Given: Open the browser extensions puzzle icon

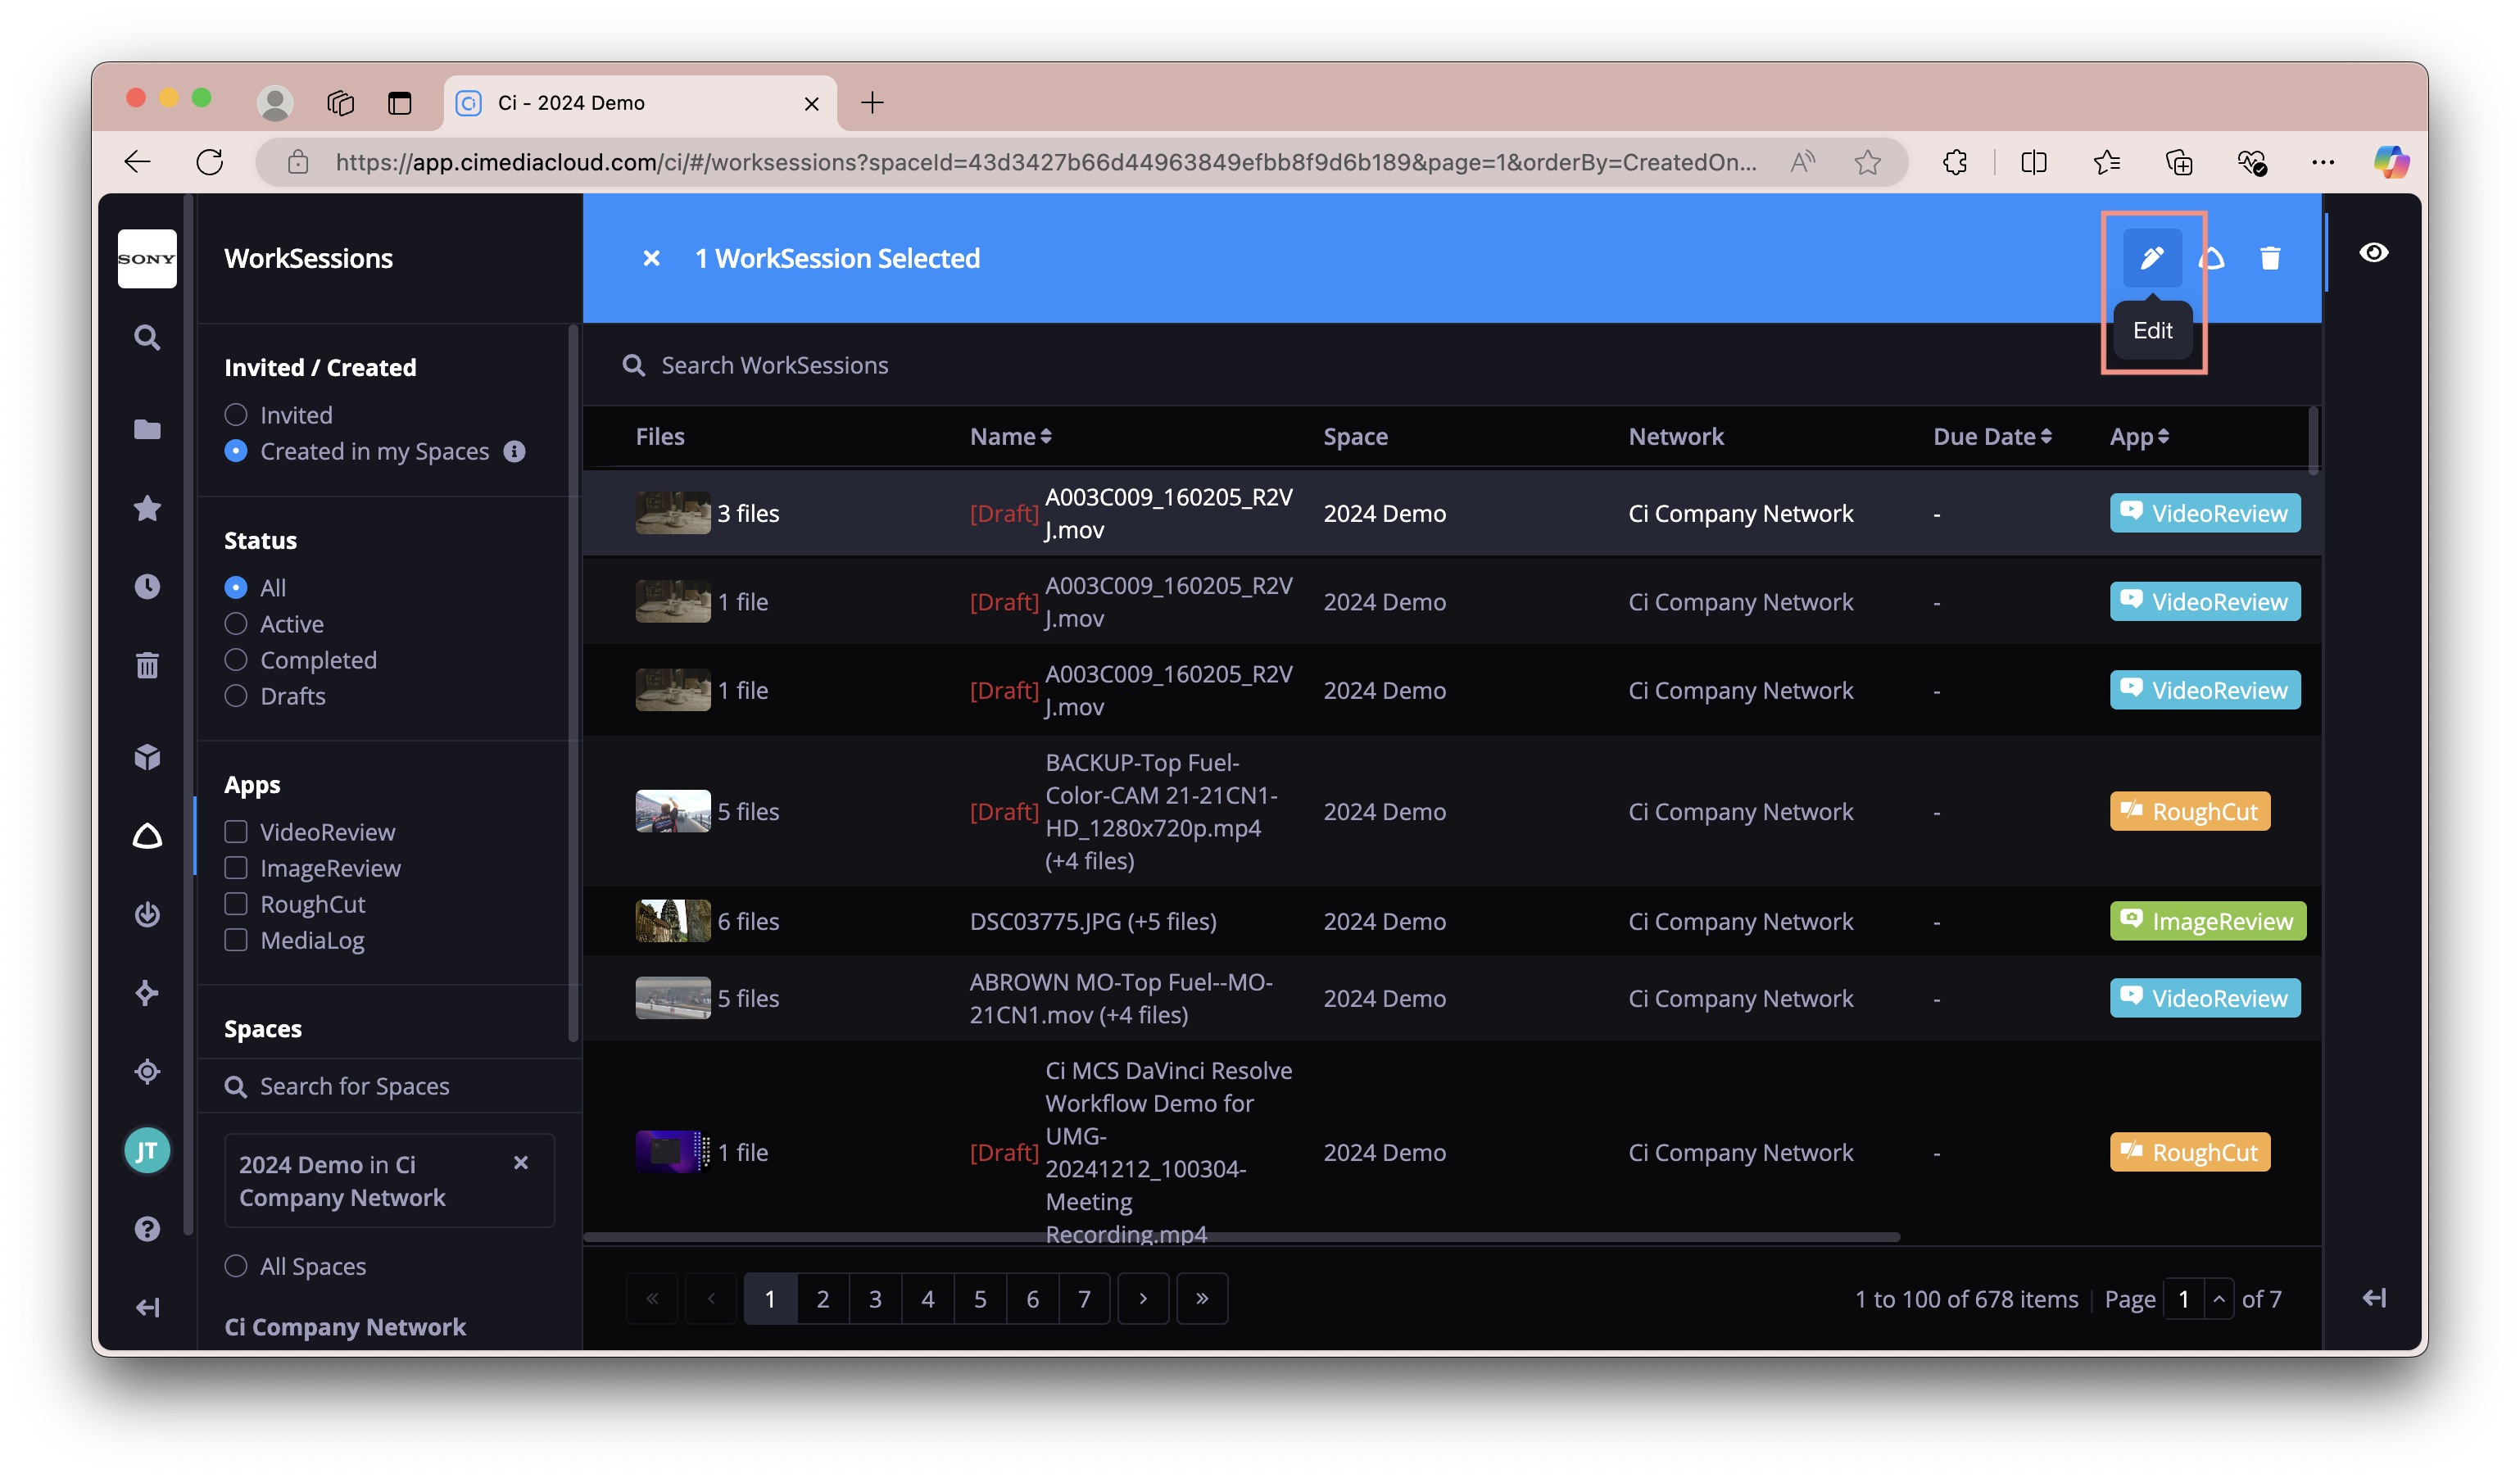Looking at the screenshot, I should (x=1953, y=162).
